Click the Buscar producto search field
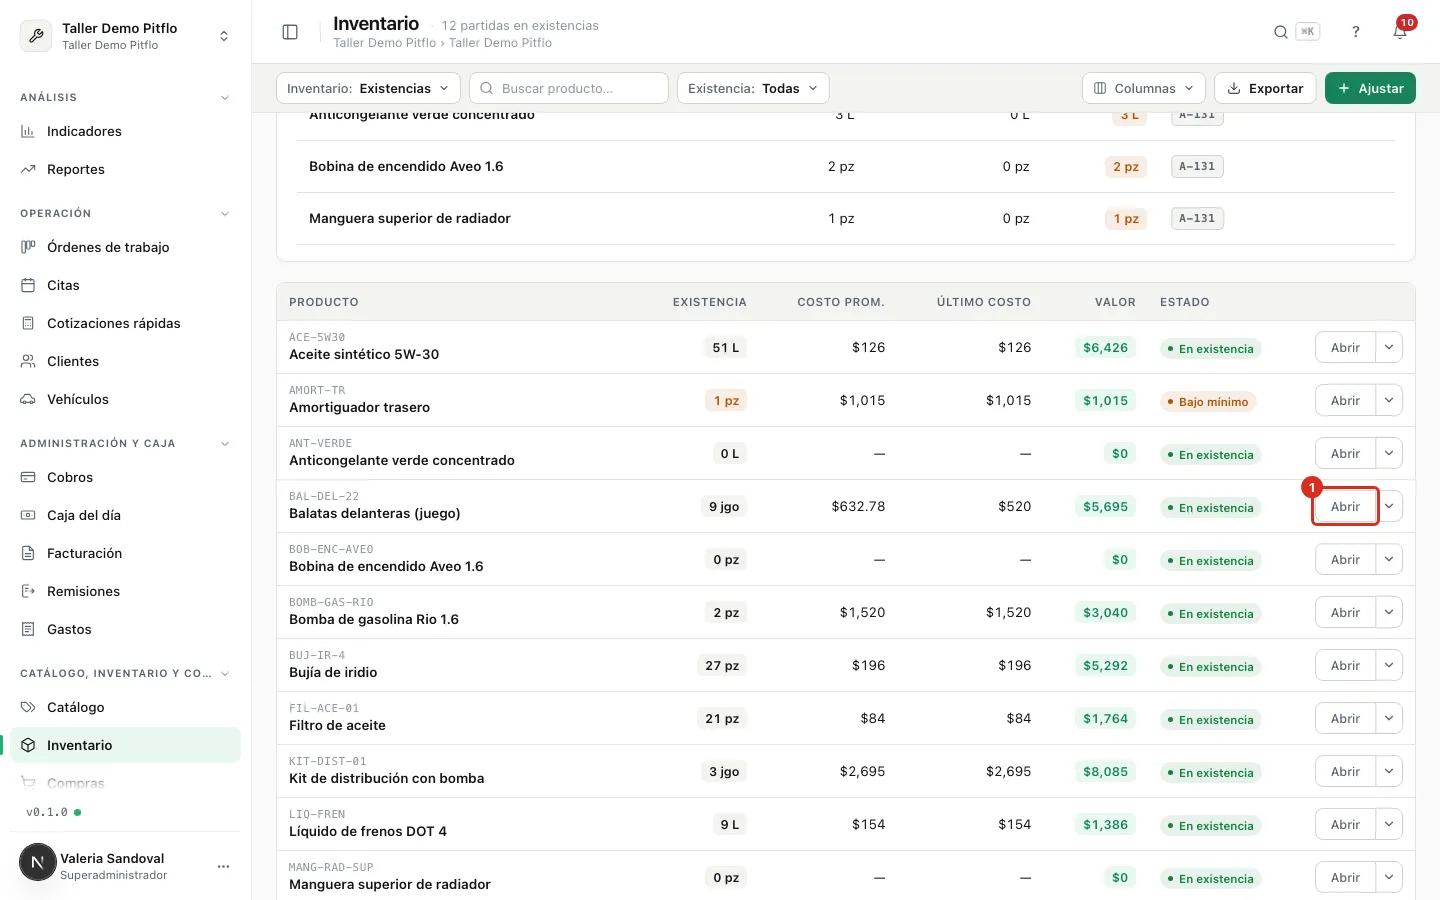The image size is (1440, 900). click(x=569, y=88)
